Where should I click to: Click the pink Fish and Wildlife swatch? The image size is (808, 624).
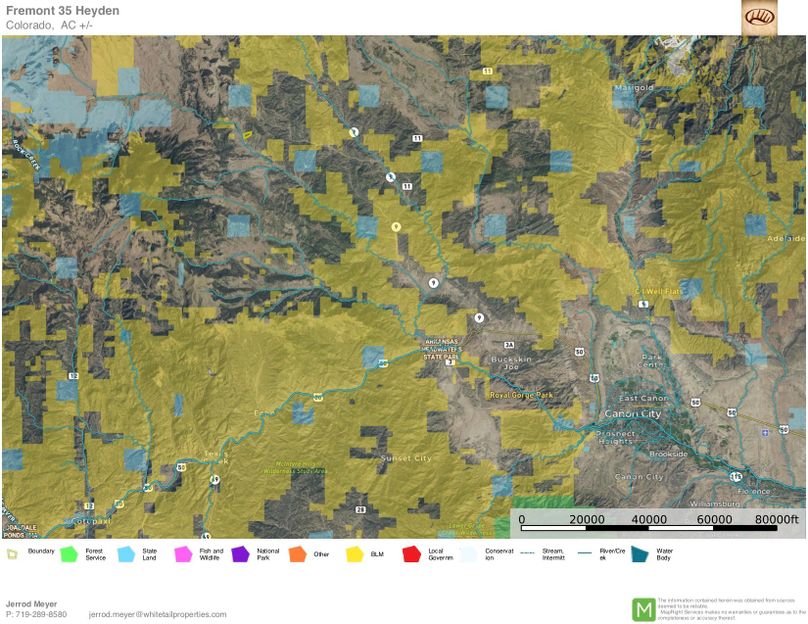click(183, 553)
